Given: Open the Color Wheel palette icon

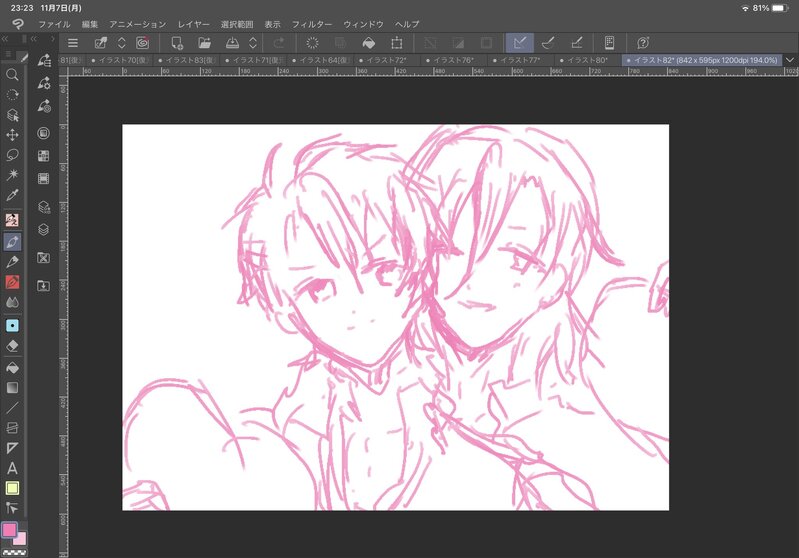Looking at the screenshot, I should pyautogui.click(x=44, y=134).
